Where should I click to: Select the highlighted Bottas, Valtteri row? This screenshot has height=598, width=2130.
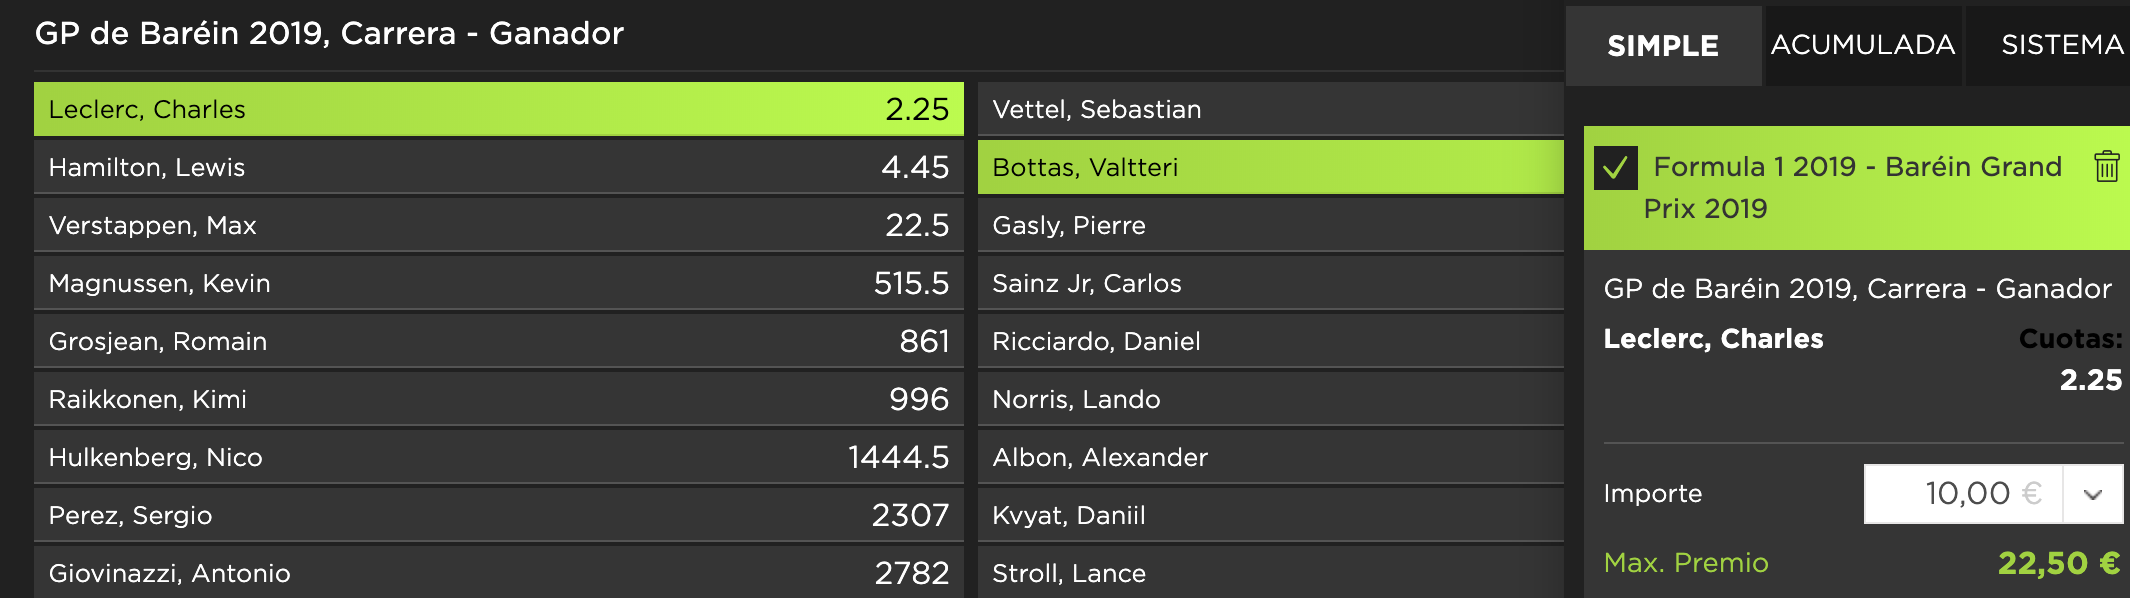[x=1271, y=167]
